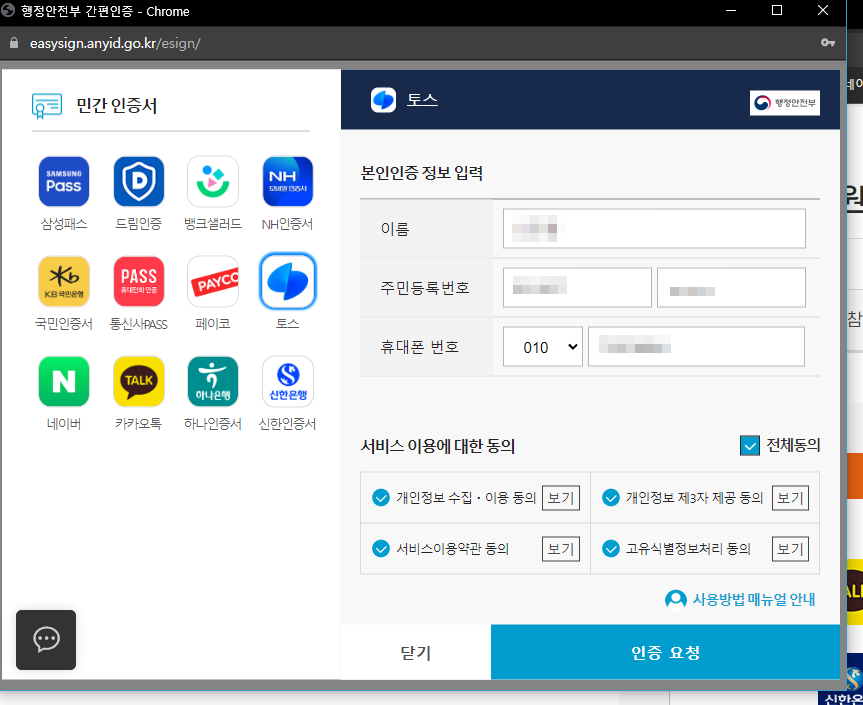Select the KB 국민인증서 icon
Image resolution: width=863 pixels, height=705 pixels.
63,281
